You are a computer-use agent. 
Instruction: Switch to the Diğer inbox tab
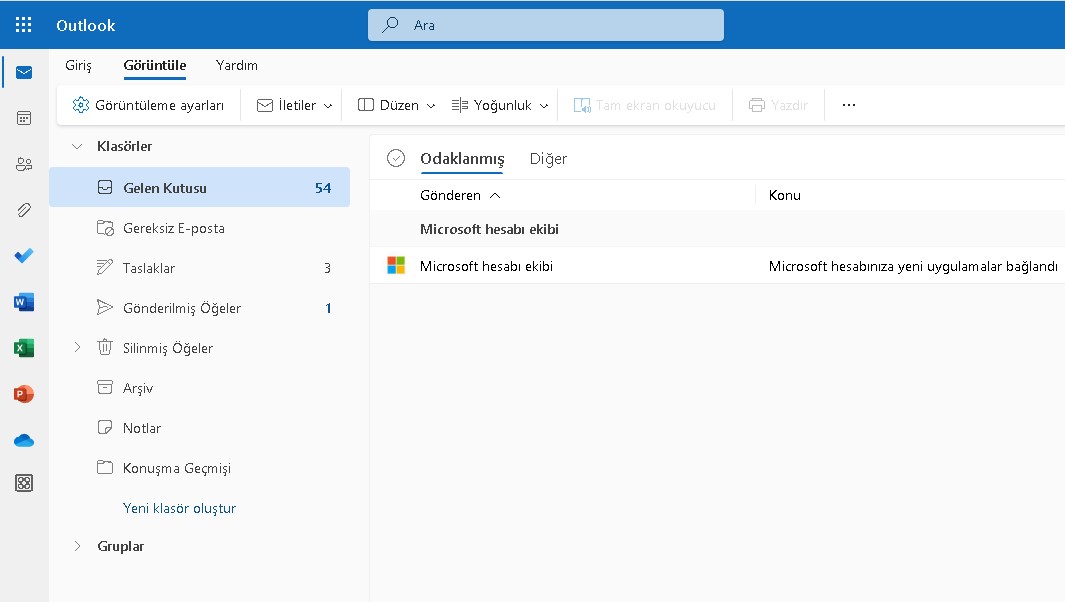point(548,158)
